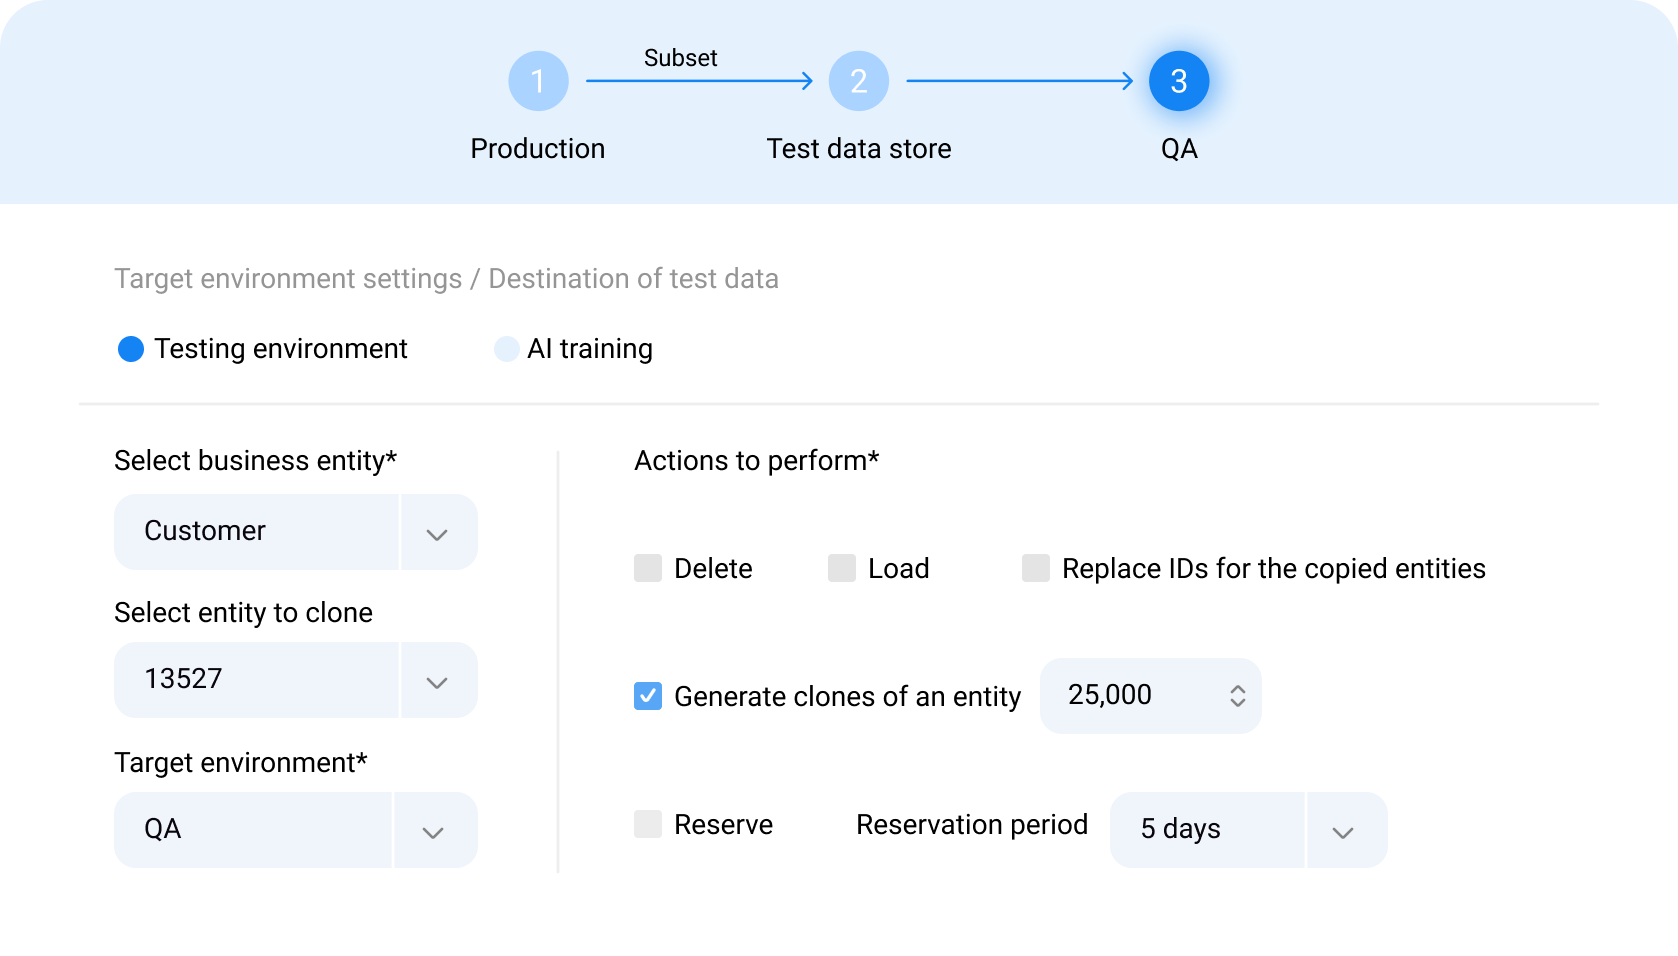This screenshot has height=956, width=1678.
Task: Select the Testing environment radio button
Action: click(130, 349)
